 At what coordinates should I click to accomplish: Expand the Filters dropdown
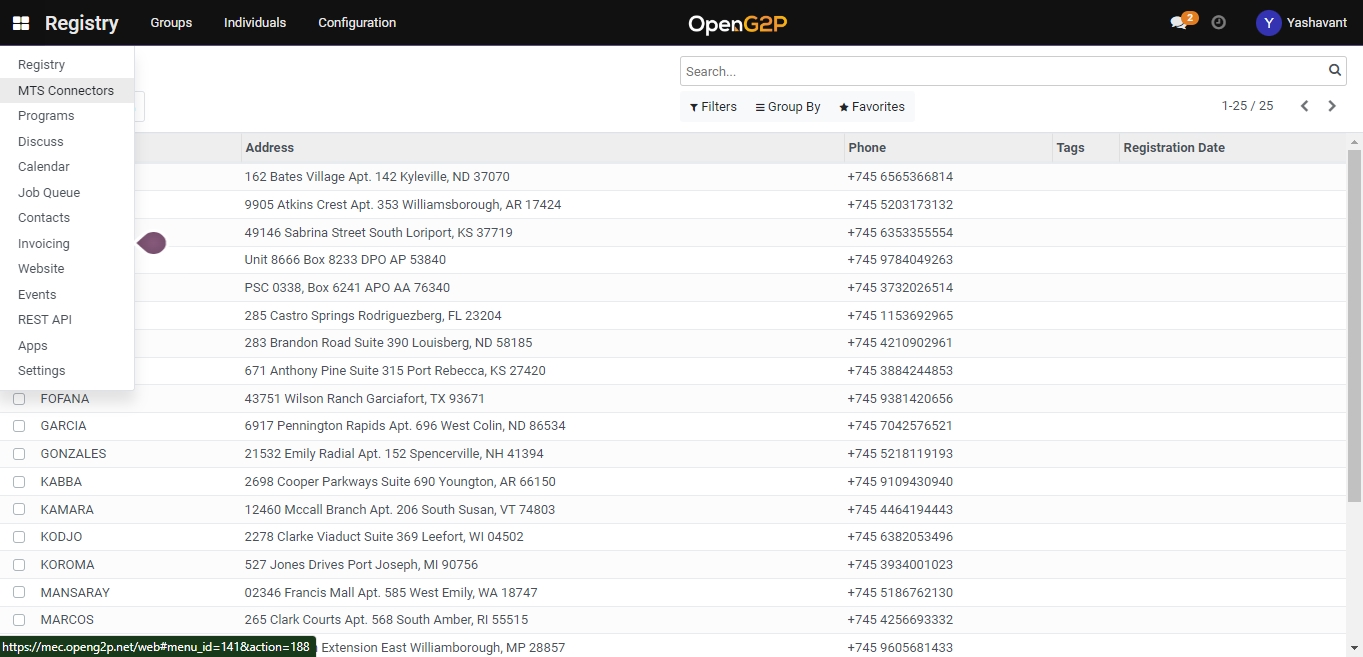tap(713, 107)
